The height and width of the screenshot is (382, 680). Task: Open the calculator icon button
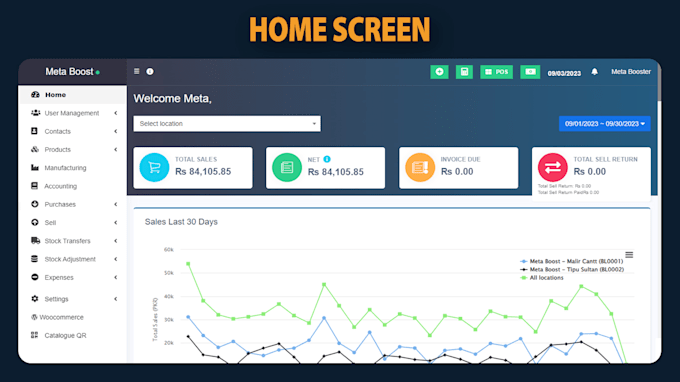464,72
